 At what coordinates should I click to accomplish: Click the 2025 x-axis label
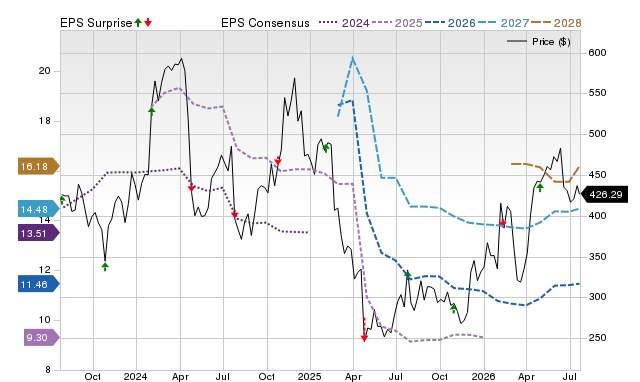coord(309,376)
